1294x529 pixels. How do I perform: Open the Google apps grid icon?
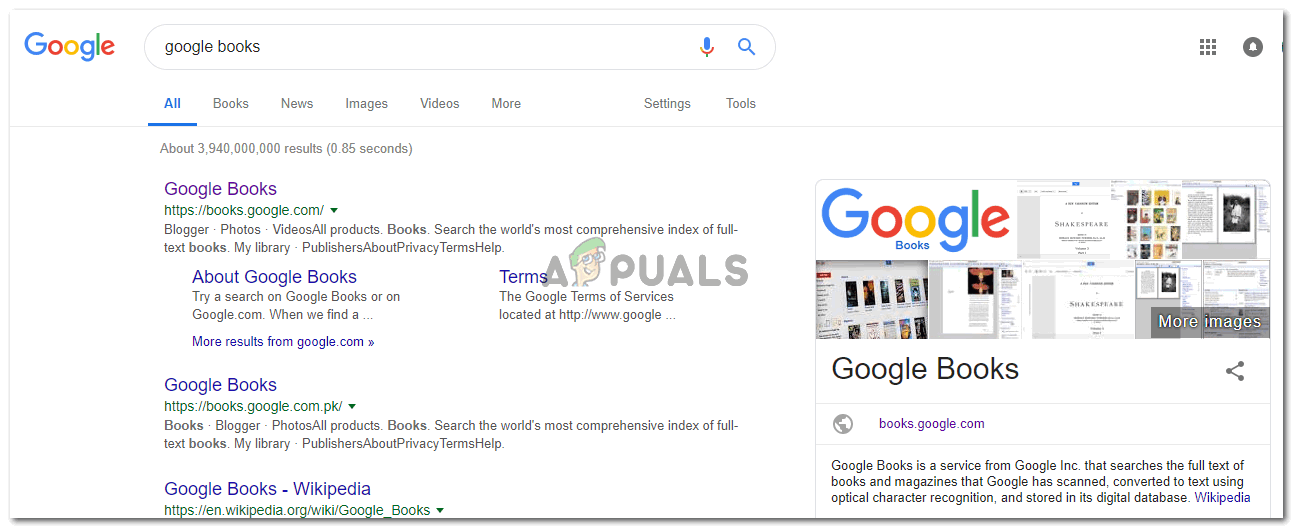coord(1207,47)
